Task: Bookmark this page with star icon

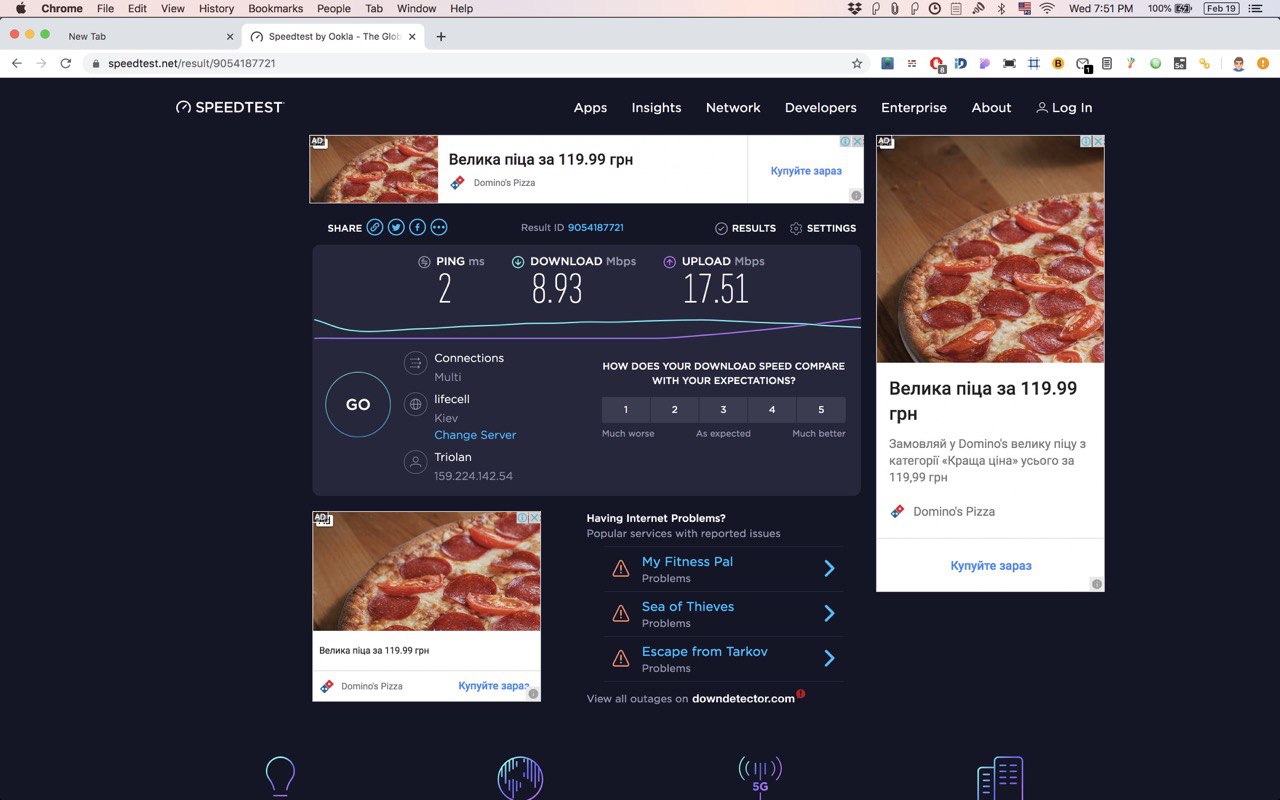Action: pyautogui.click(x=857, y=63)
